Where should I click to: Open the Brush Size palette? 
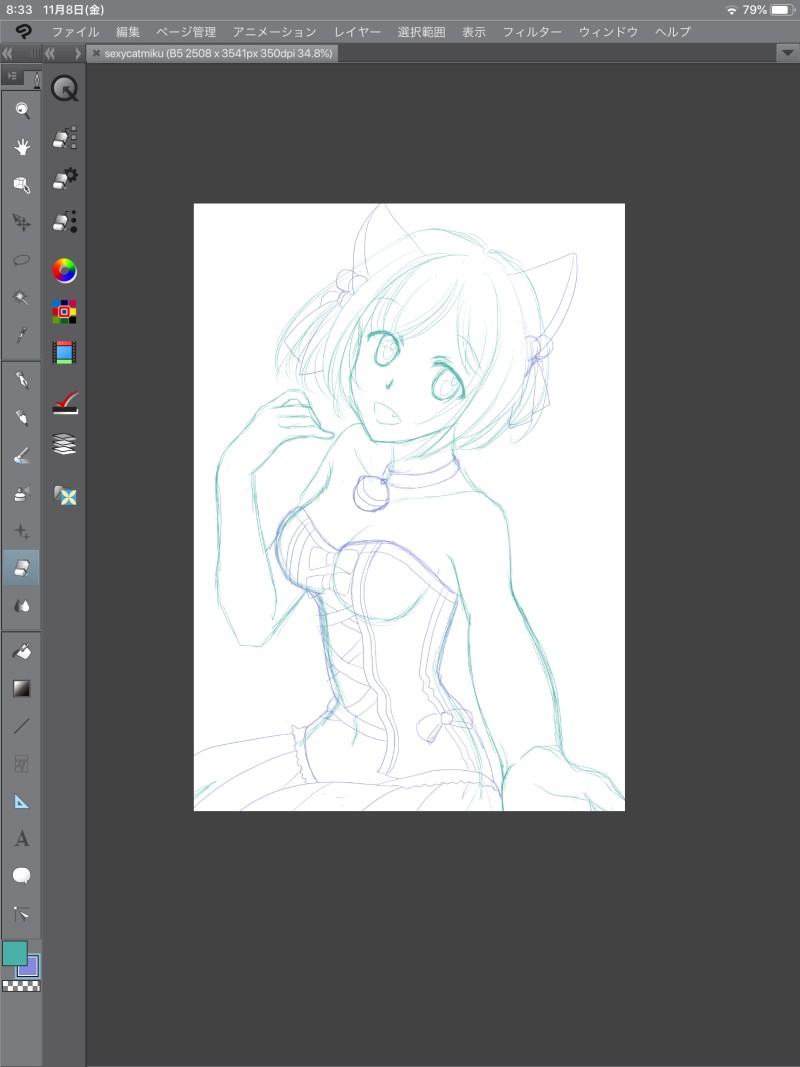65,221
